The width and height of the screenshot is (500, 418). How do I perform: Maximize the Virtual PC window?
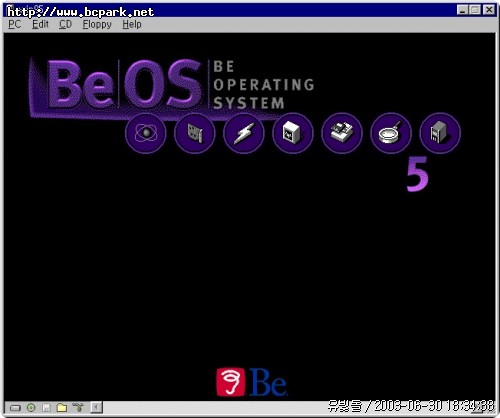pos(475,10)
